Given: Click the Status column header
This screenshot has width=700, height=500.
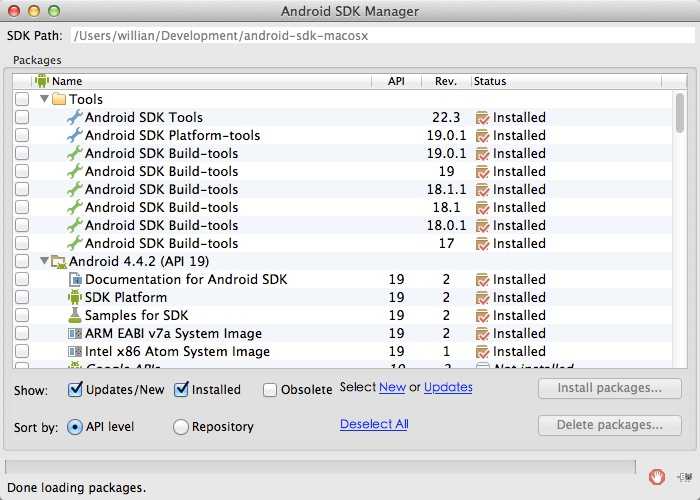Looking at the screenshot, I should [x=566, y=81].
